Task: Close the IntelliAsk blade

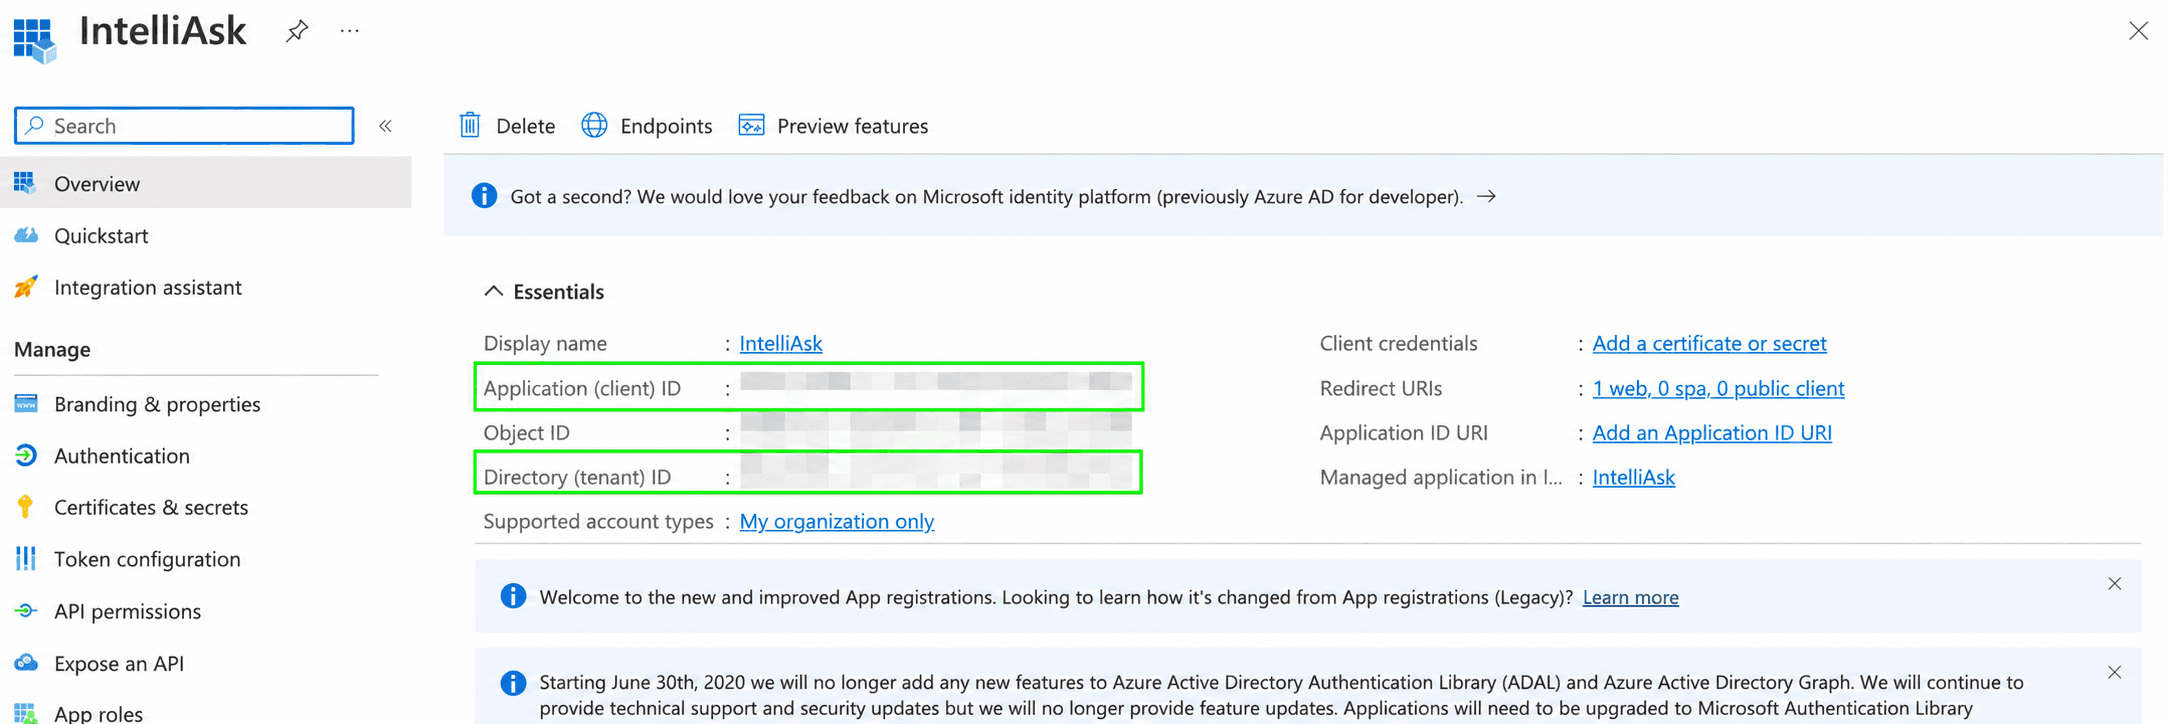Action: pyautogui.click(x=2138, y=31)
